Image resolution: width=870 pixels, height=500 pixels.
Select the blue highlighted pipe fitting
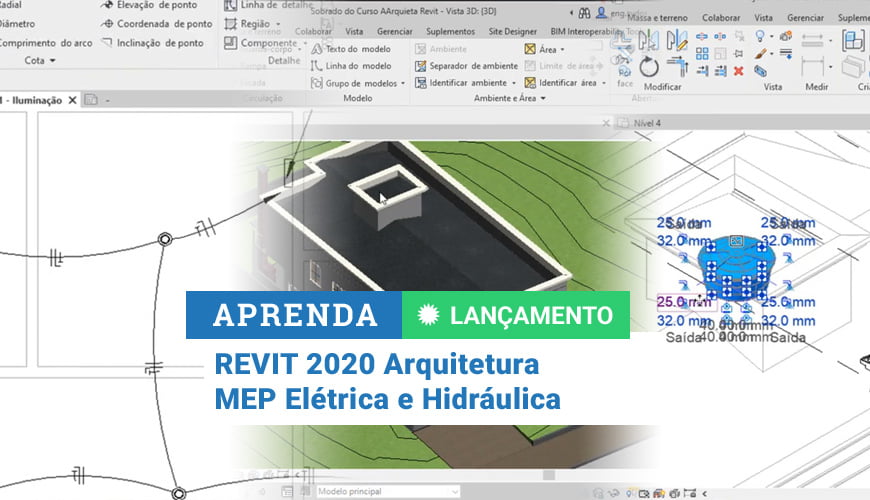coord(736,268)
